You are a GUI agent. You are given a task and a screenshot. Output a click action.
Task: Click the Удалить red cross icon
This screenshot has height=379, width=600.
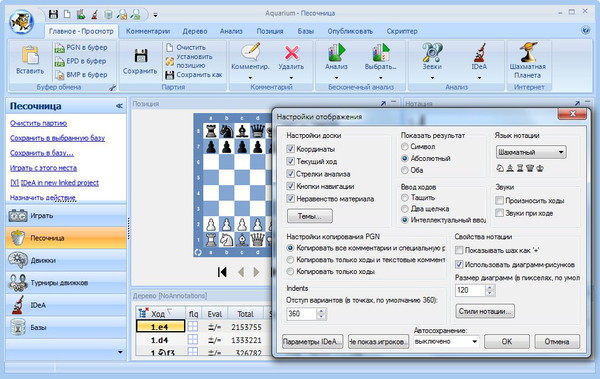tap(292, 52)
